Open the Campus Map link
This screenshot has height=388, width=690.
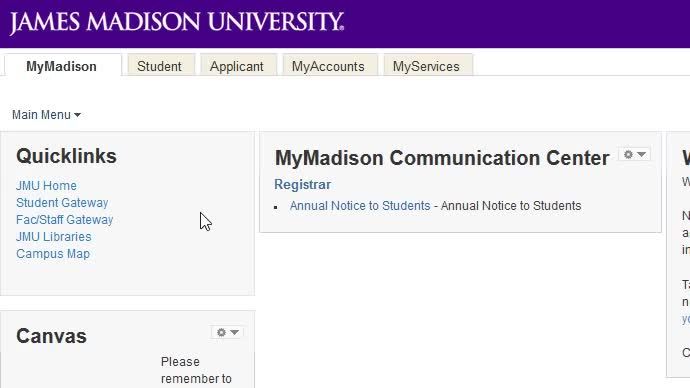coord(53,254)
